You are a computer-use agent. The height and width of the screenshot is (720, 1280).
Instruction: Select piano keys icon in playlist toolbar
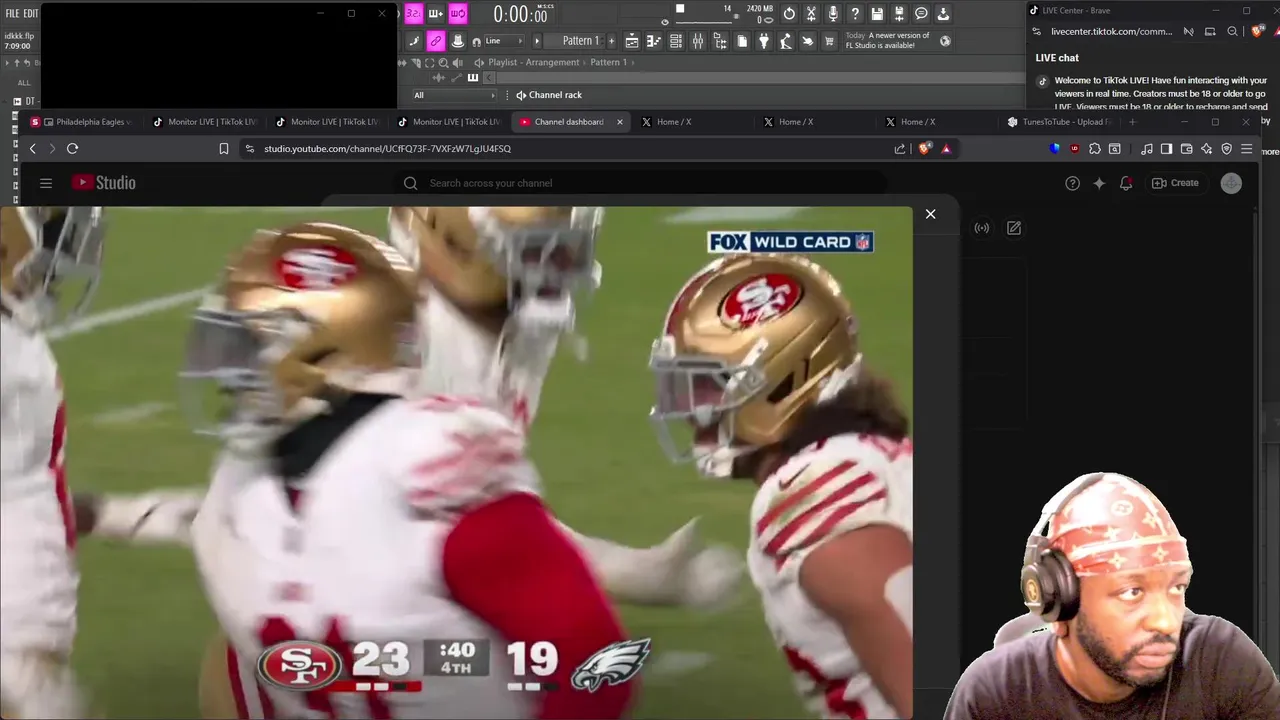[473, 78]
